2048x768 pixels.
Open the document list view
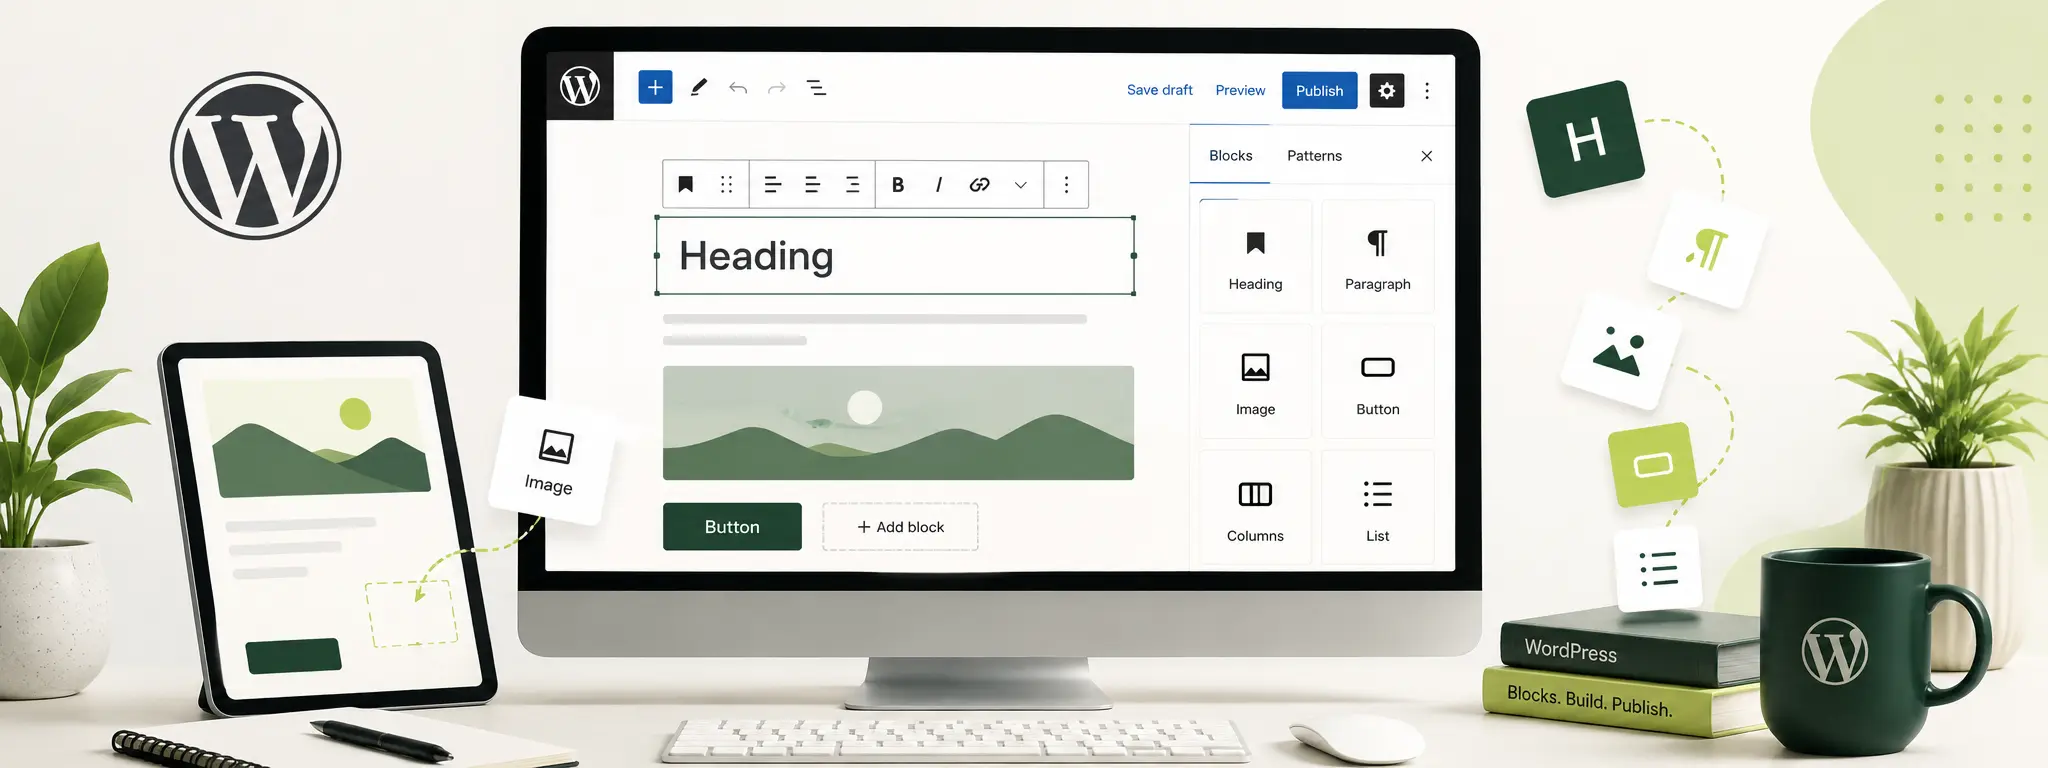pyautogui.click(x=816, y=88)
